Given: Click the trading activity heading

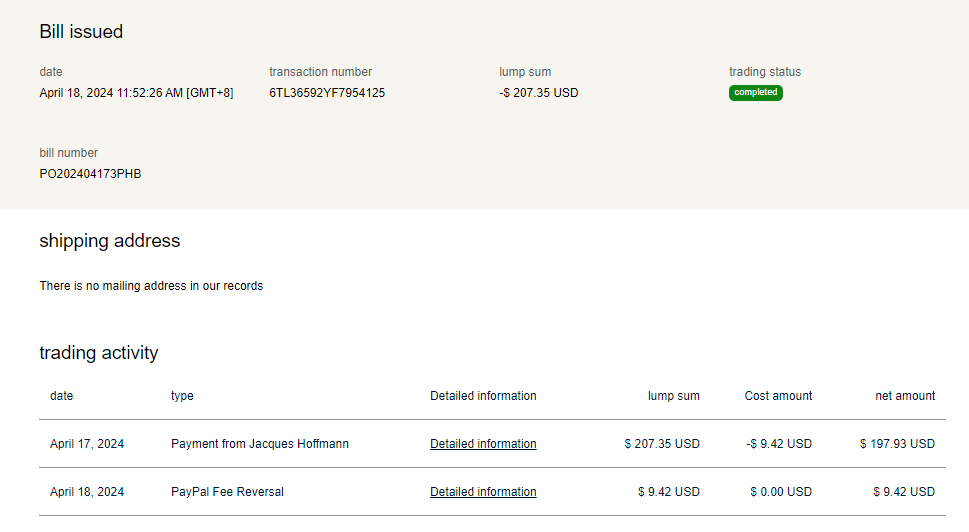Looking at the screenshot, I should tap(98, 353).
